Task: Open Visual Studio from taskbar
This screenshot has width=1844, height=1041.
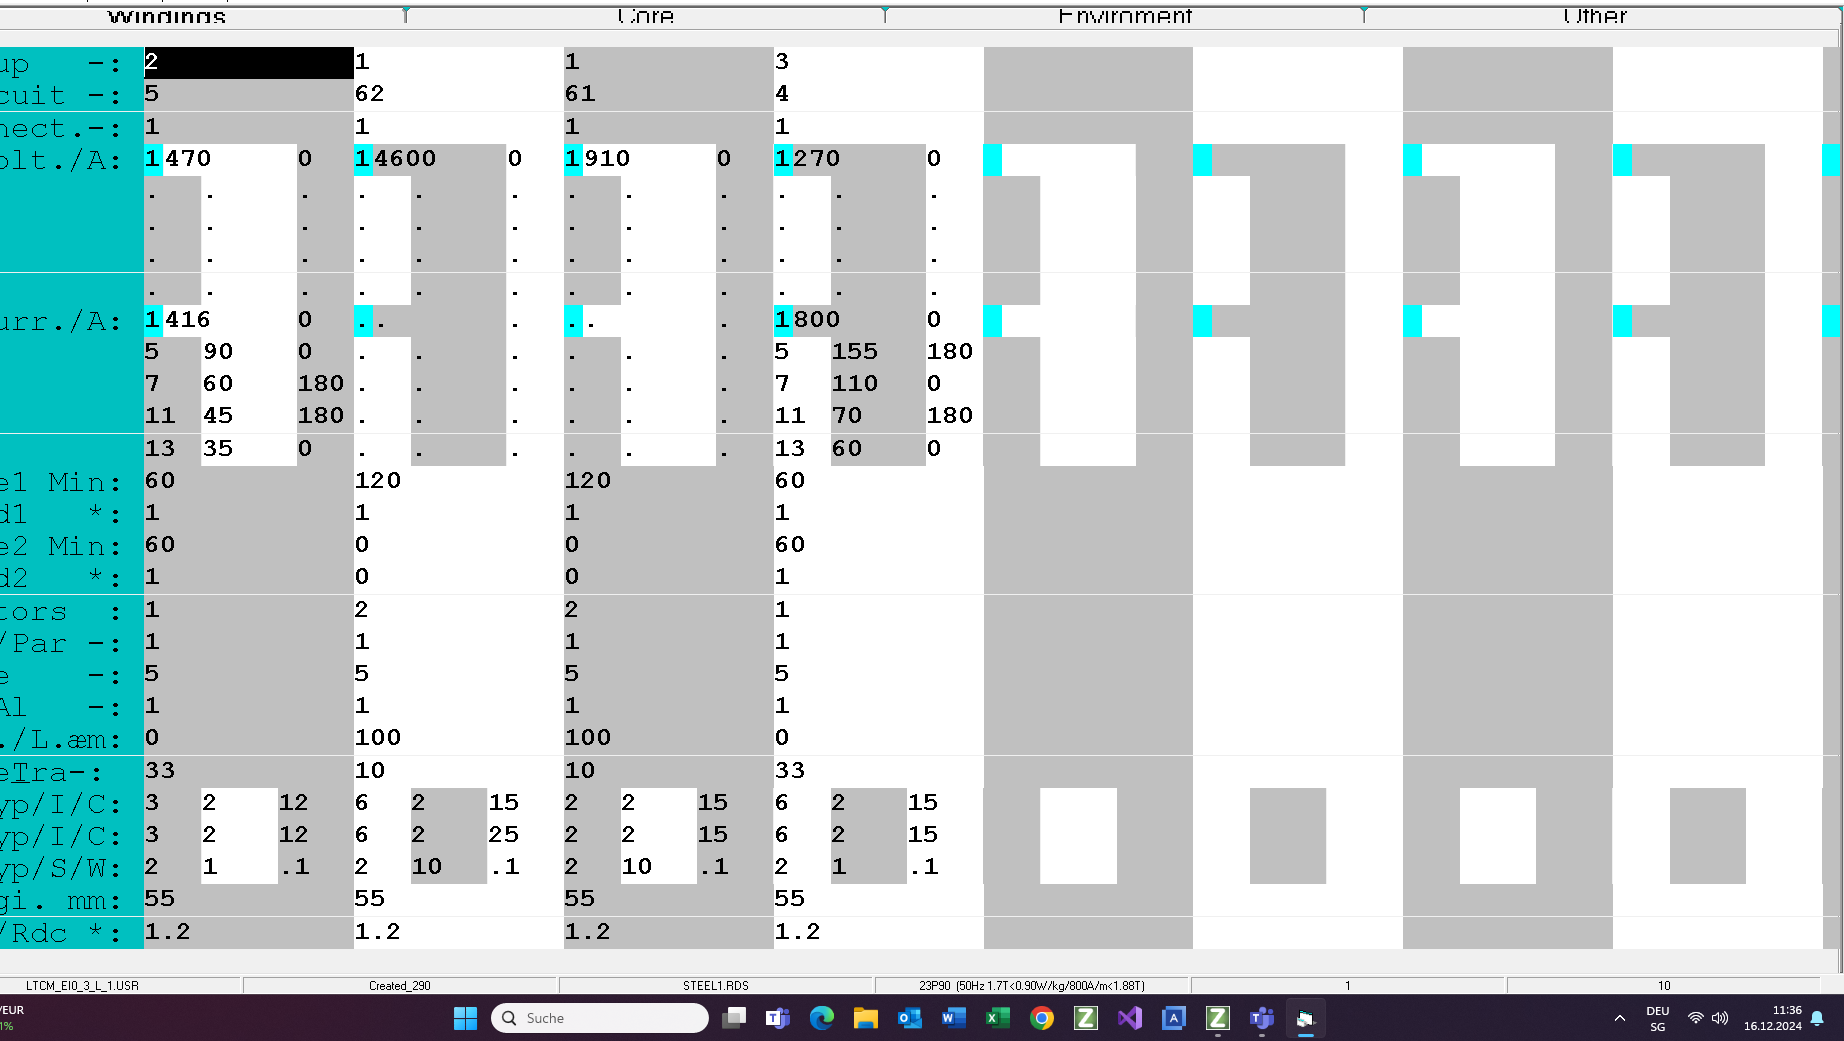Action: point(1130,1018)
